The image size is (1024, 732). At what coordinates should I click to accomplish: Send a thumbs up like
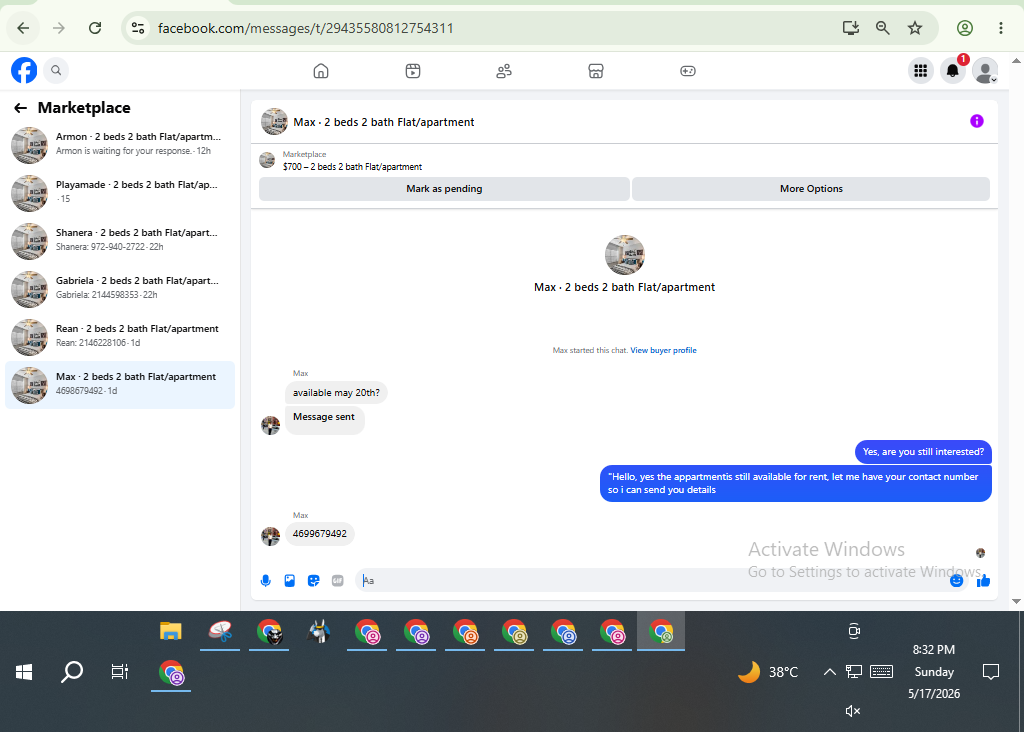click(x=984, y=581)
